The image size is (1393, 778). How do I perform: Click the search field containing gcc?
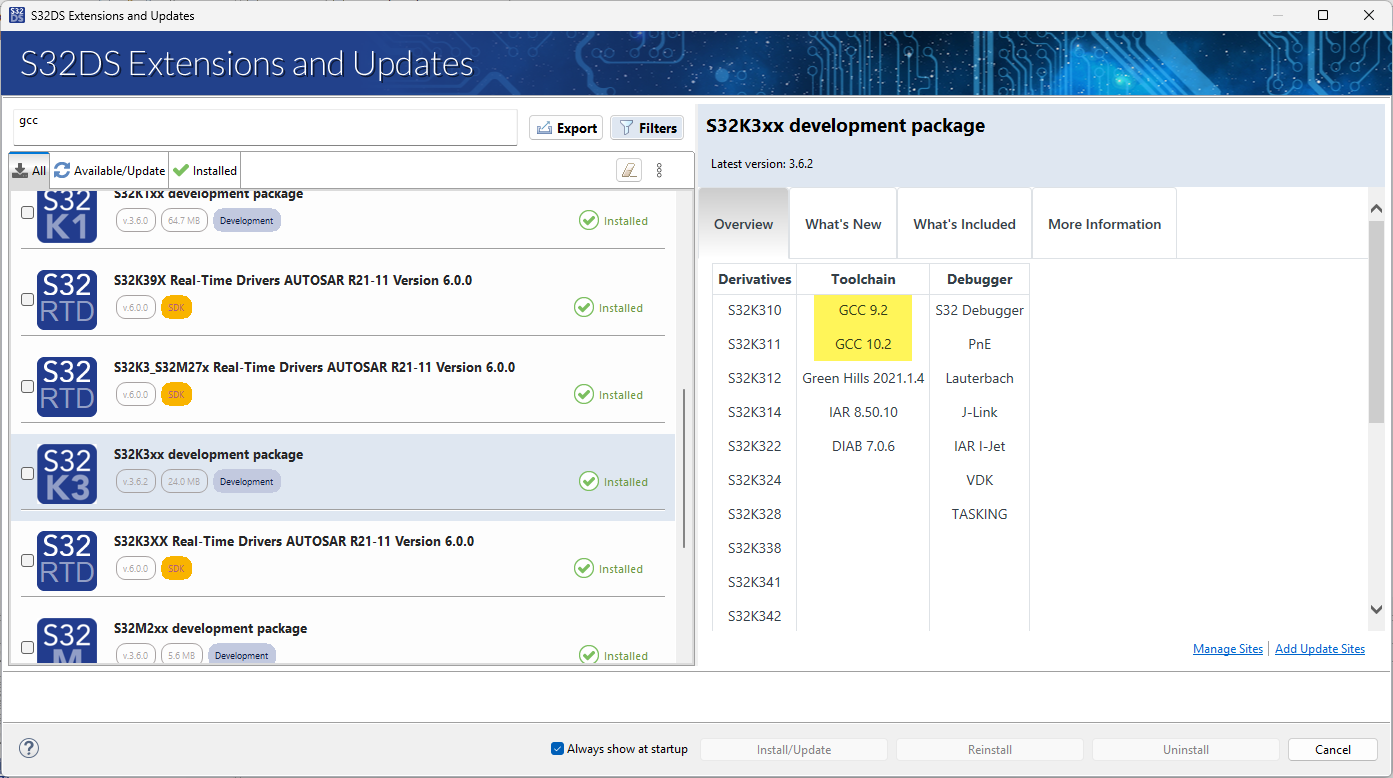265,128
